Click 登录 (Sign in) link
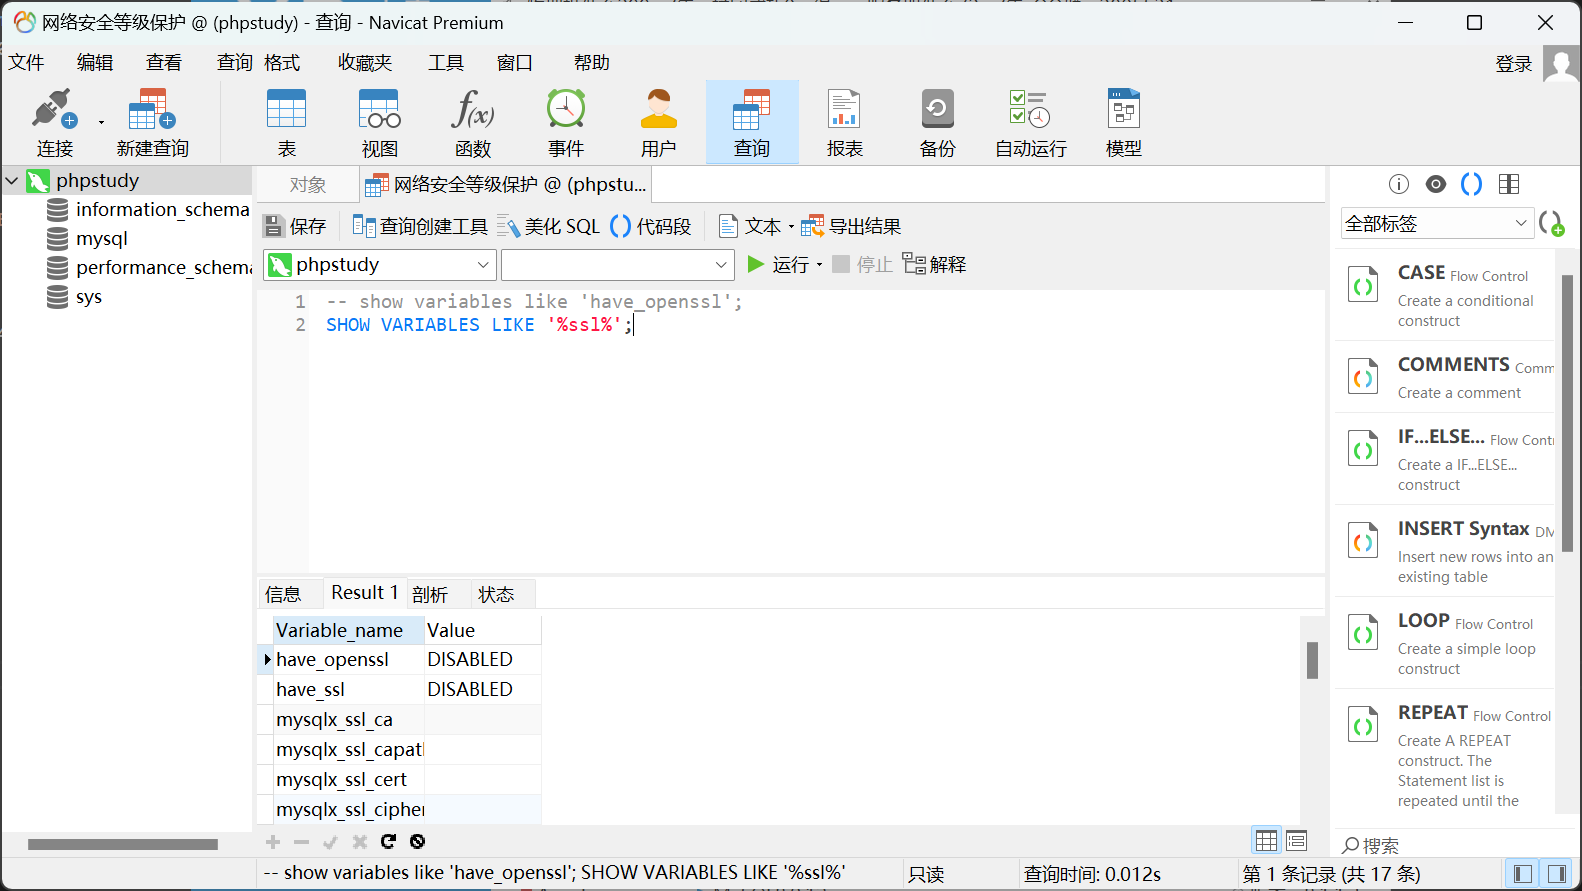The height and width of the screenshot is (891, 1582). pos(1513,64)
